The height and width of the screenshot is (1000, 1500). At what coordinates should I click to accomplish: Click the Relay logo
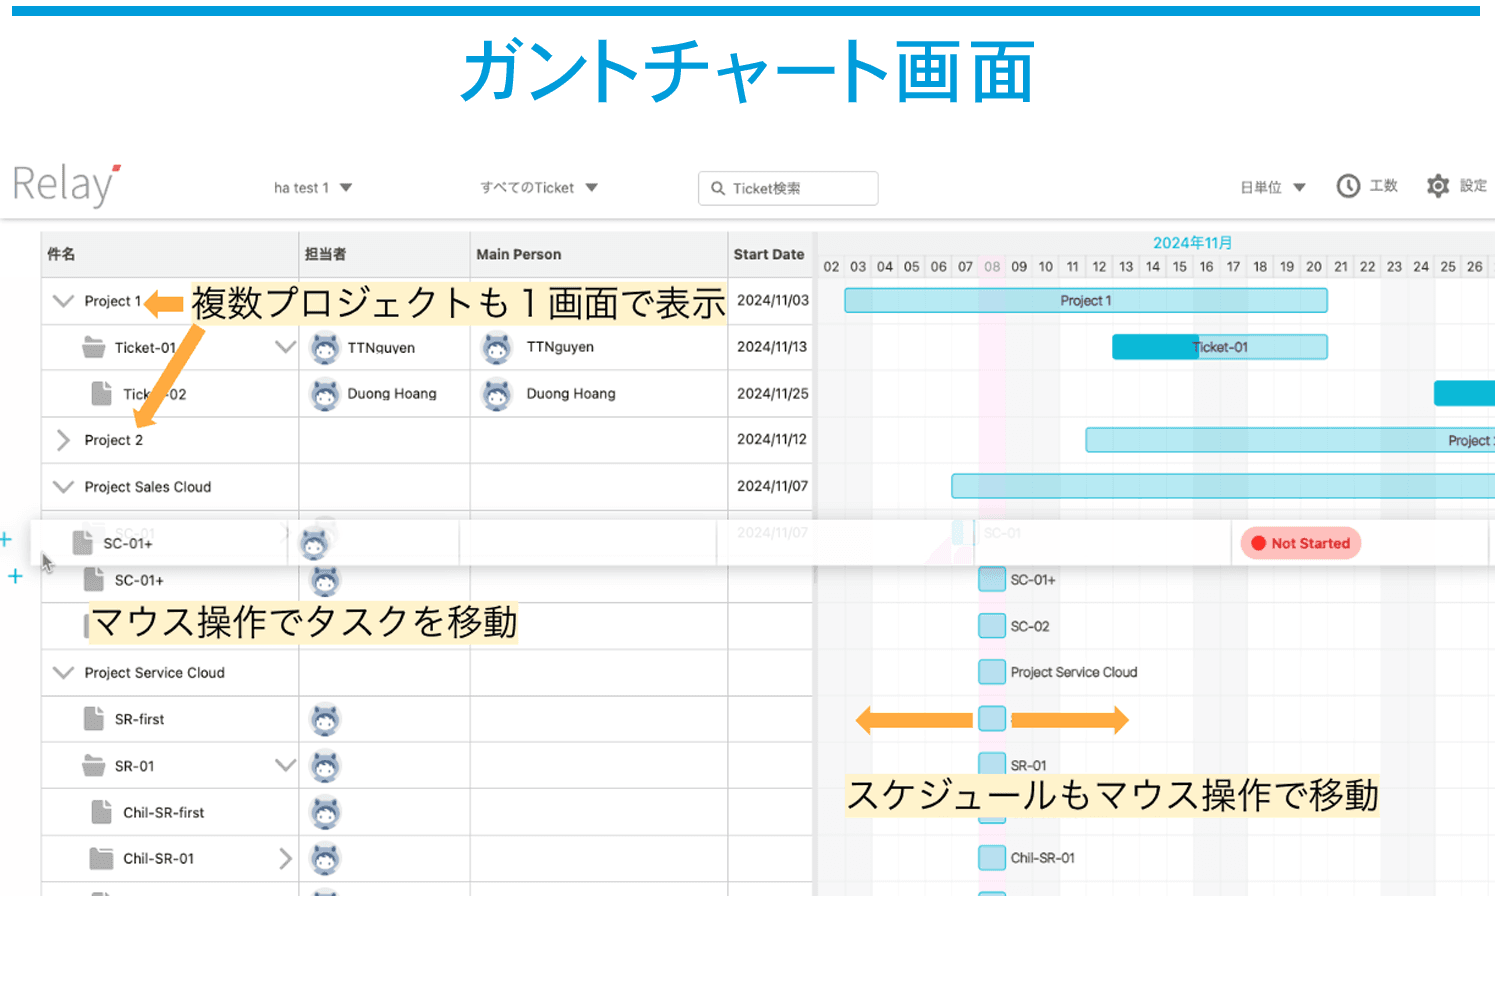(66, 186)
